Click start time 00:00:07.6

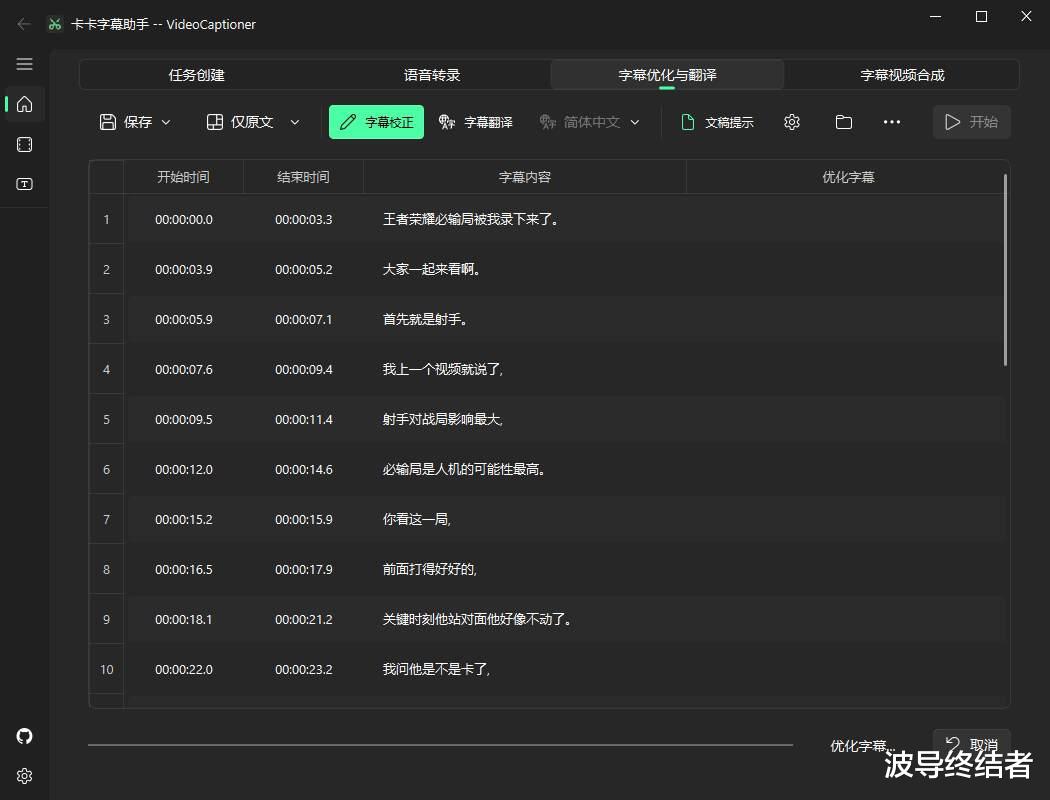pos(183,370)
